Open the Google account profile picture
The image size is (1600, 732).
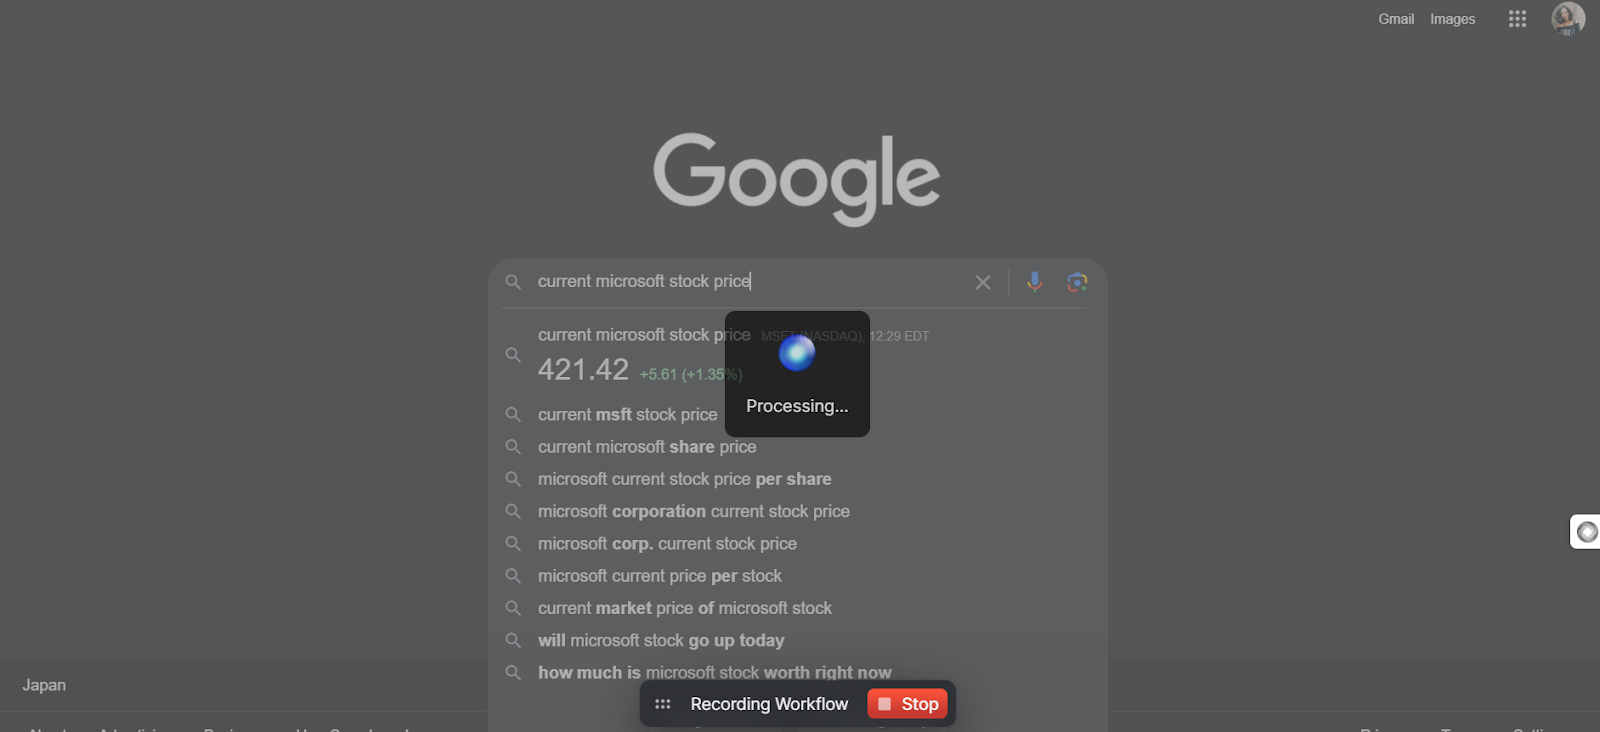[1568, 18]
